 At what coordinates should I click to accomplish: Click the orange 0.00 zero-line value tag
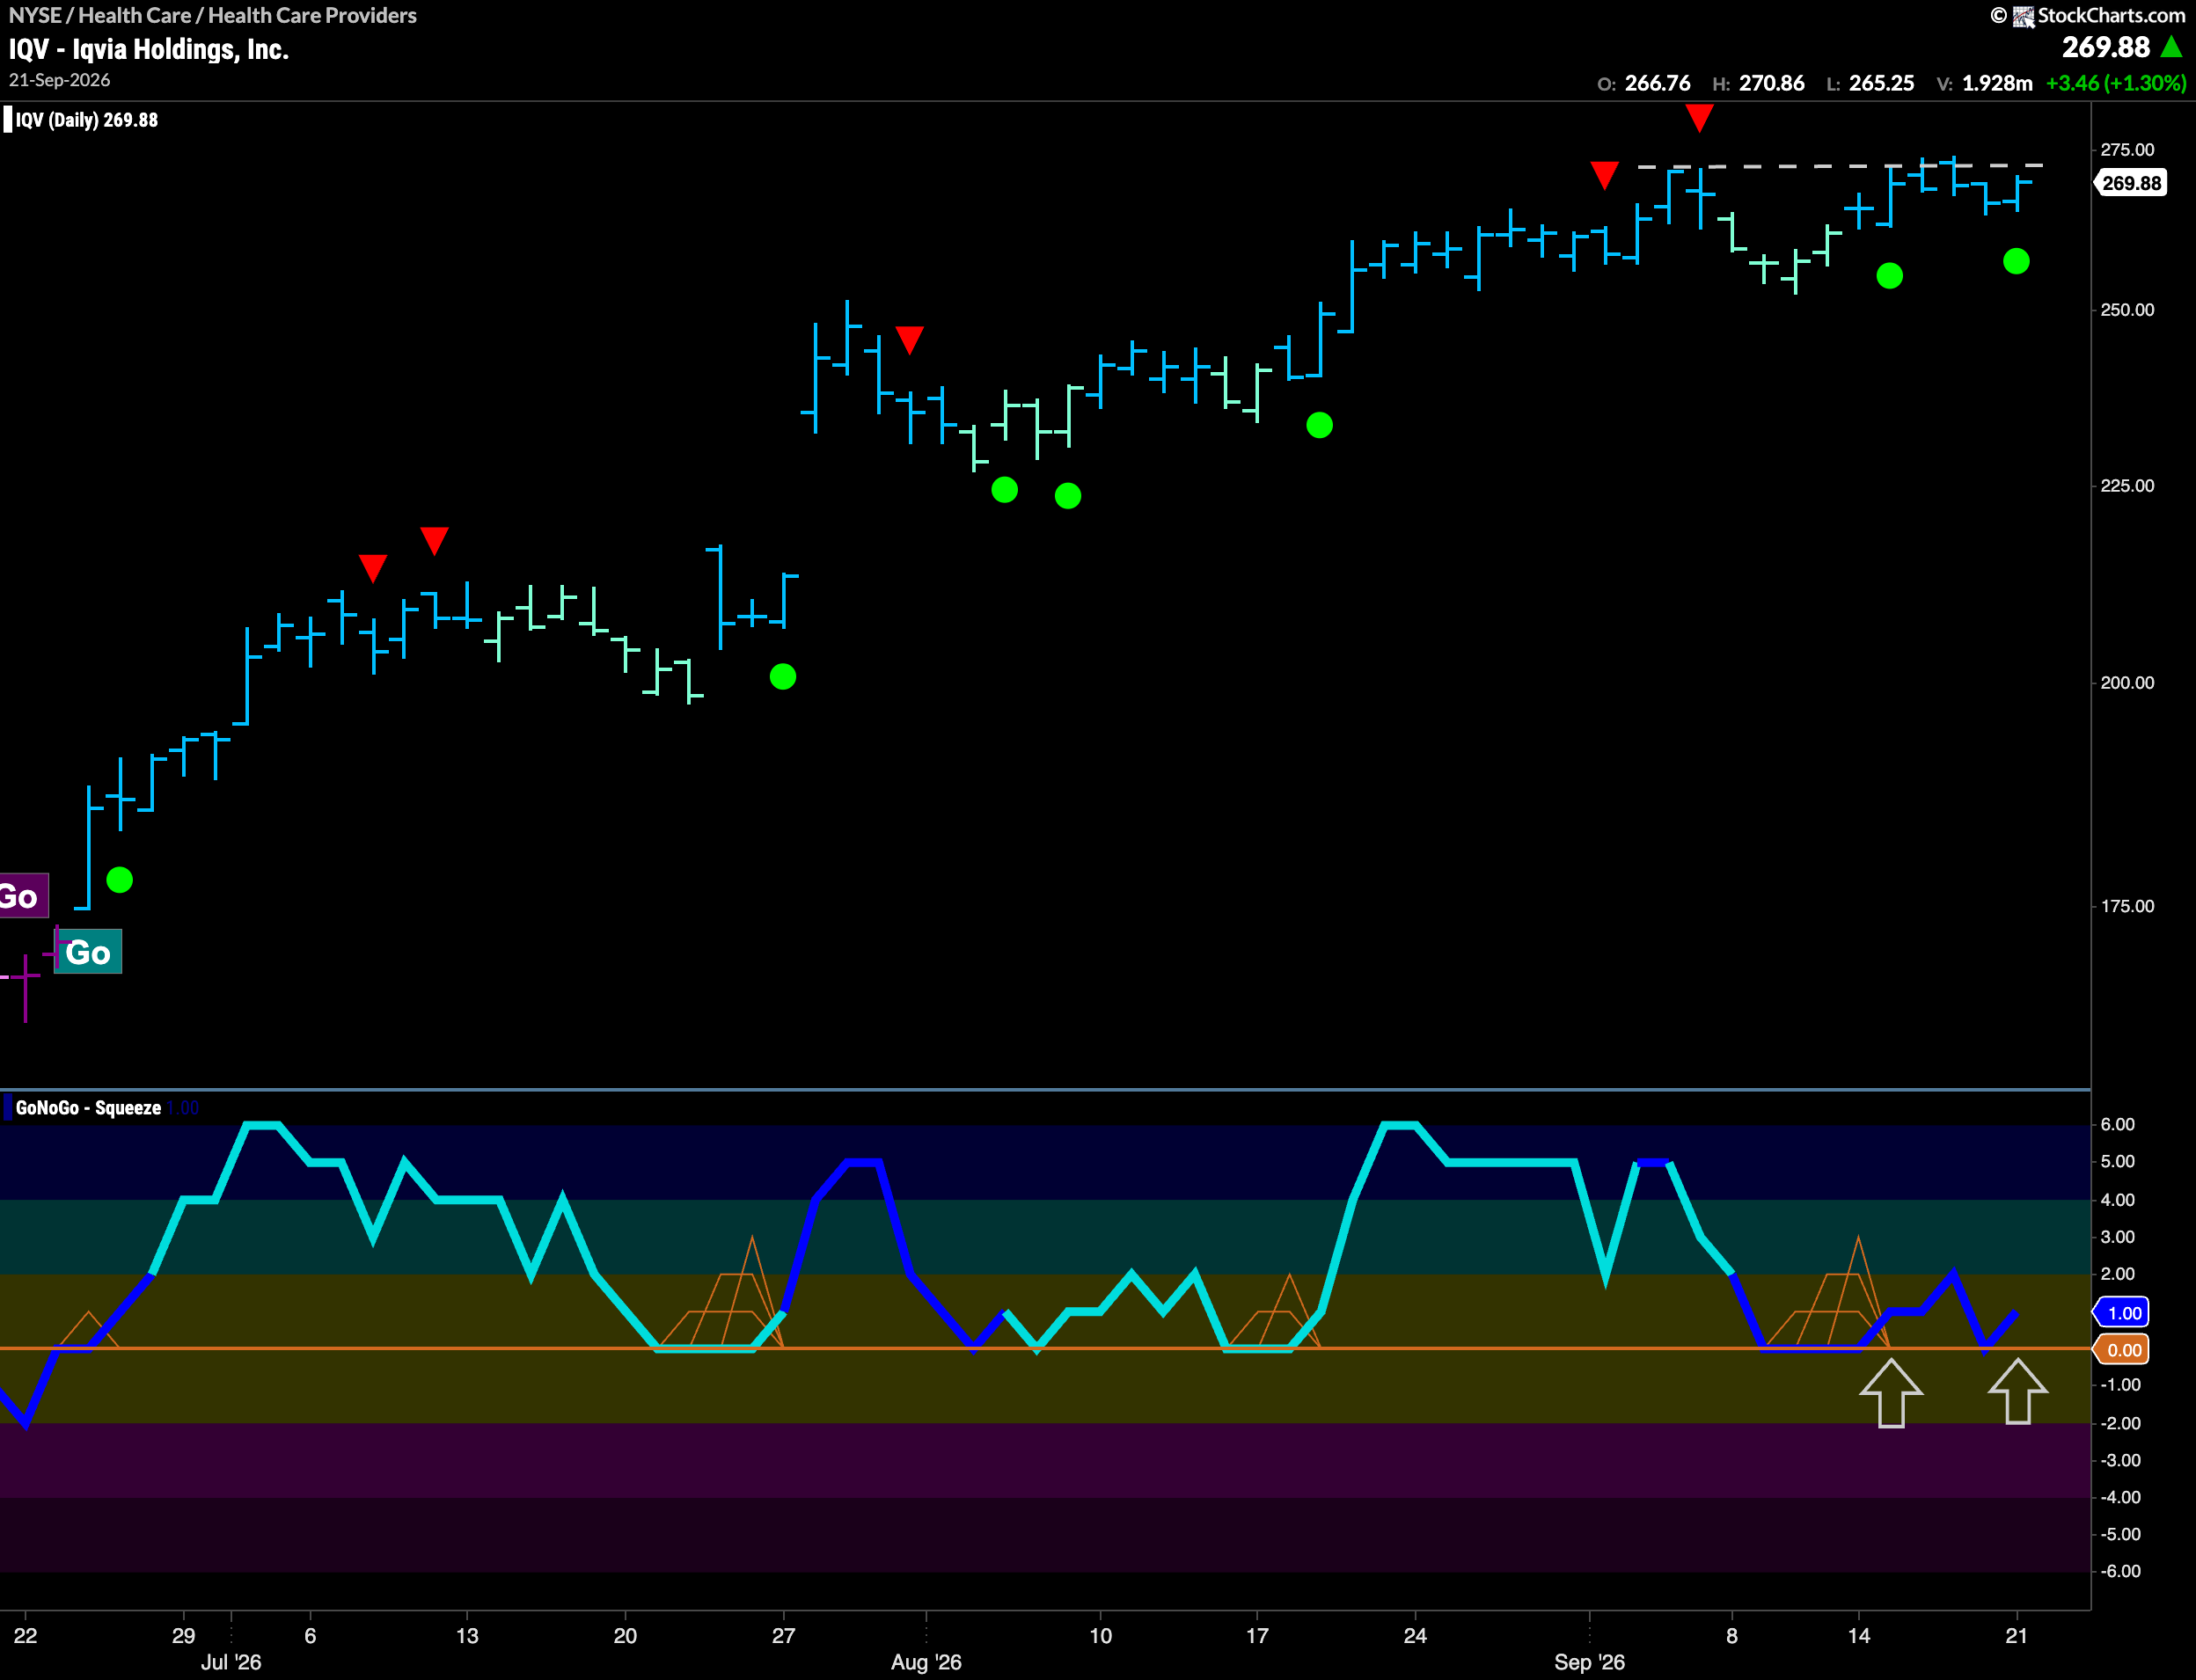tap(2123, 1350)
